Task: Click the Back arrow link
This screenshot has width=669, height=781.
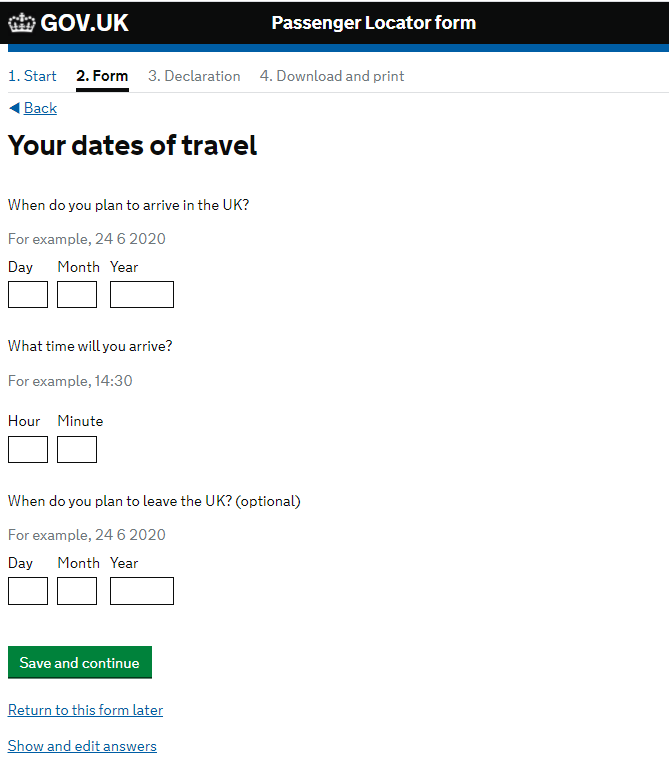Action: coord(33,108)
